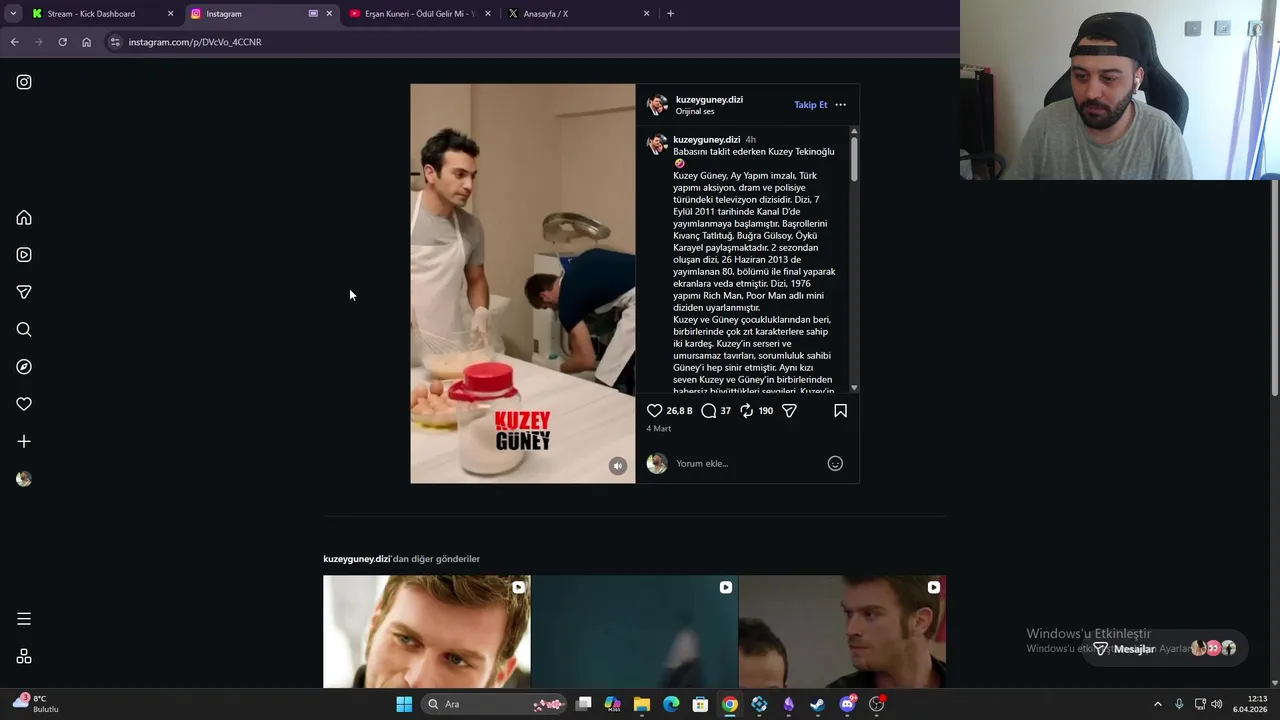
Task: Unmute the video with speaker icon
Action: [x=618, y=466]
